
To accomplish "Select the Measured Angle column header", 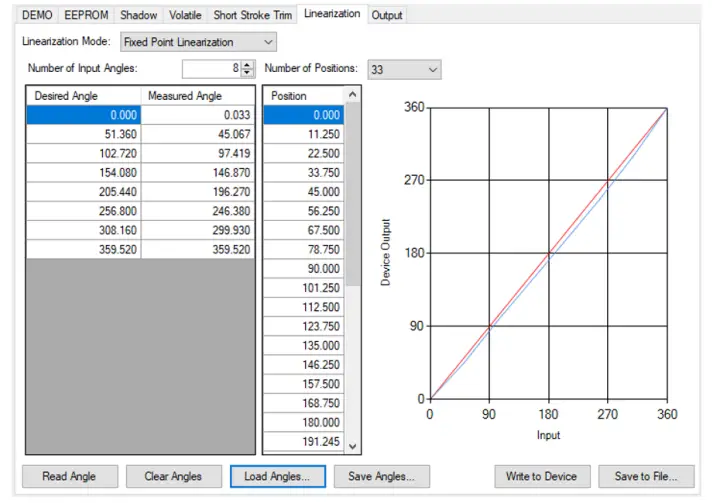I will click(198, 96).
